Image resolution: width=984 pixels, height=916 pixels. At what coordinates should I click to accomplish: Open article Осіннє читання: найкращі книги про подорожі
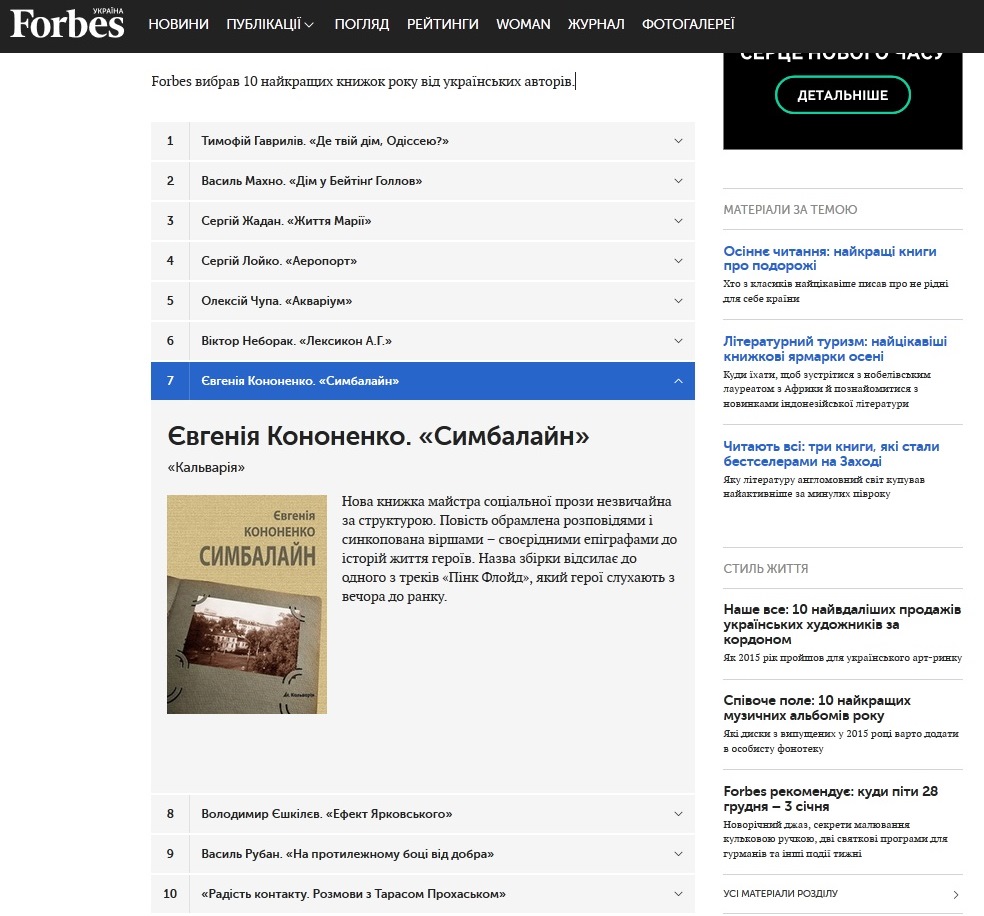[x=830, y=258]
